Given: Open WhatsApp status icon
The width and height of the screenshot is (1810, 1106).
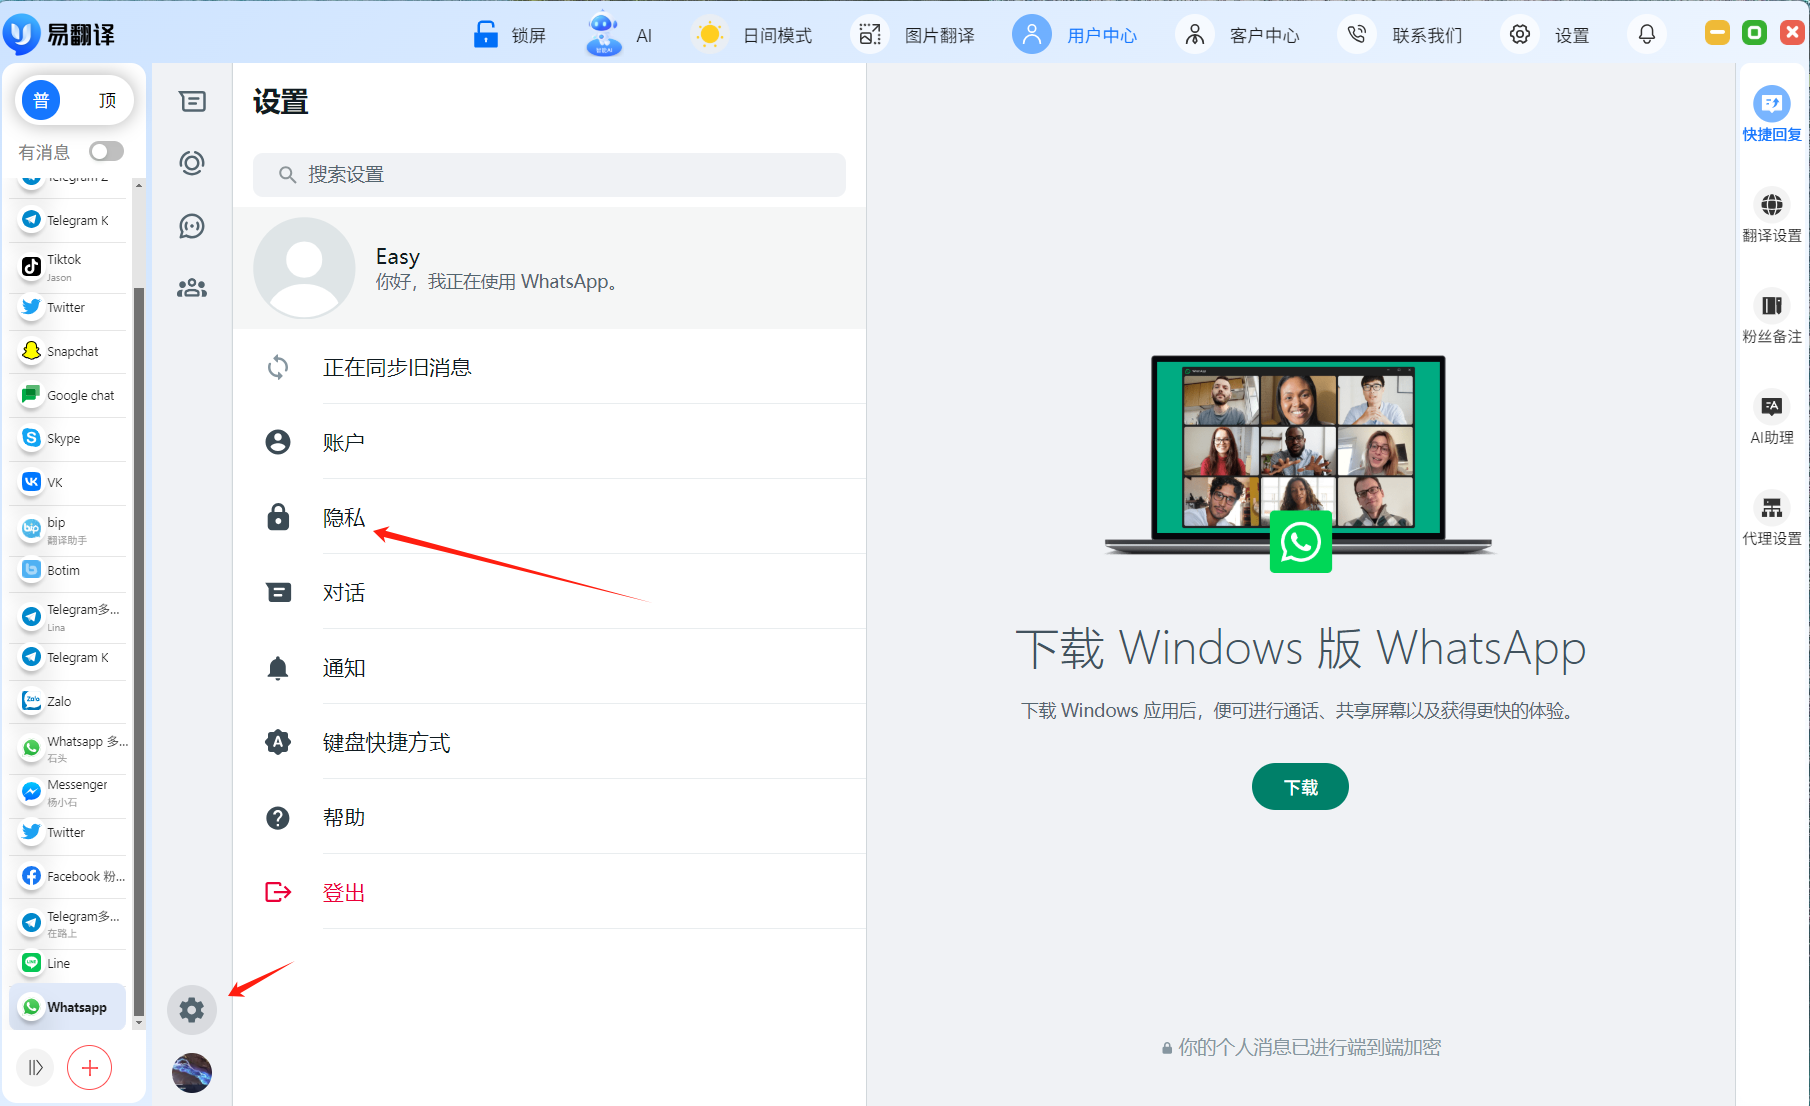Looking at the screenshot, I should [192, 163].
